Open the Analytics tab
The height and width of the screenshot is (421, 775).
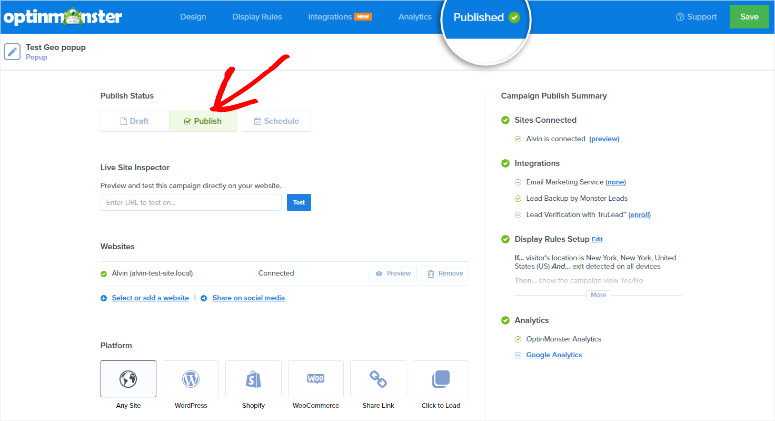tap(415, 17)
